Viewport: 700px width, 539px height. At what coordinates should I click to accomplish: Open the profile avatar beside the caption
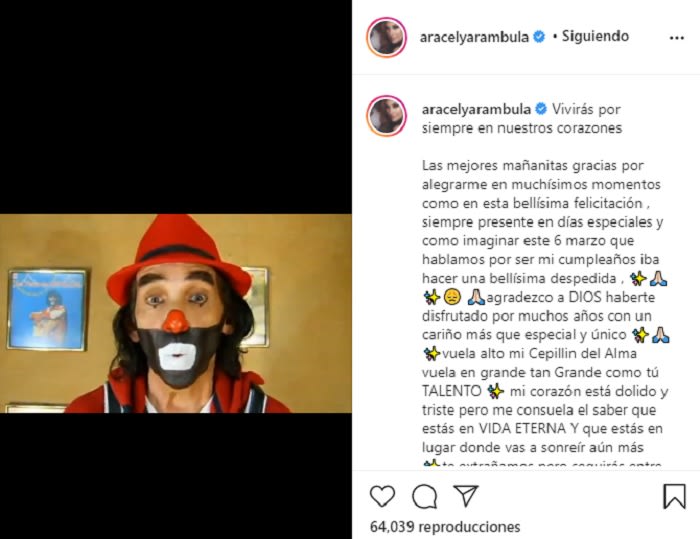(387, 116)
